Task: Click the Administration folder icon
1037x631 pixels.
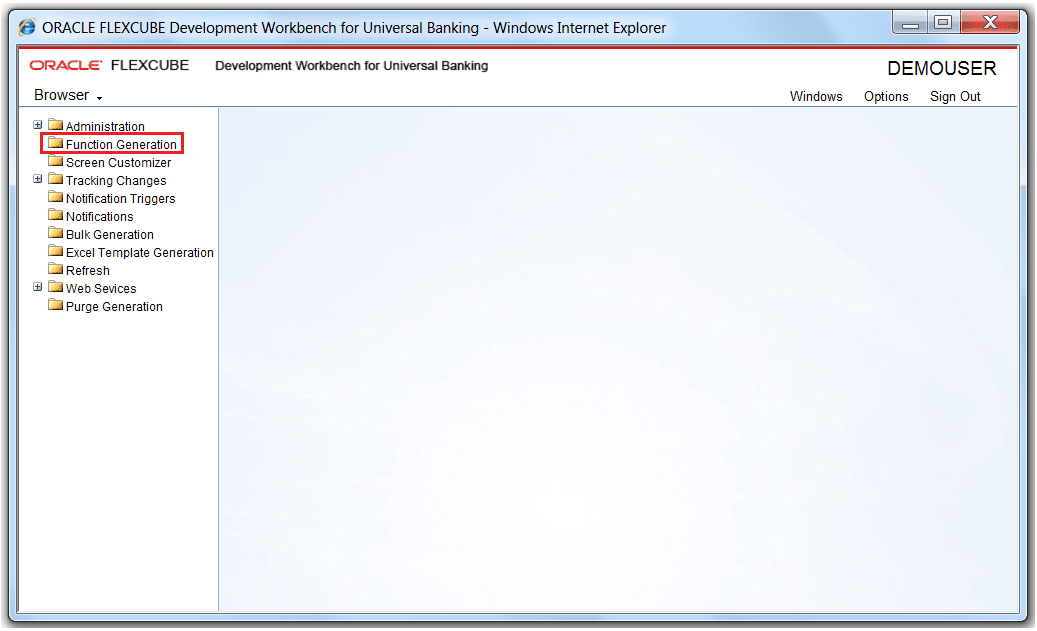Action: click(56, 125)
